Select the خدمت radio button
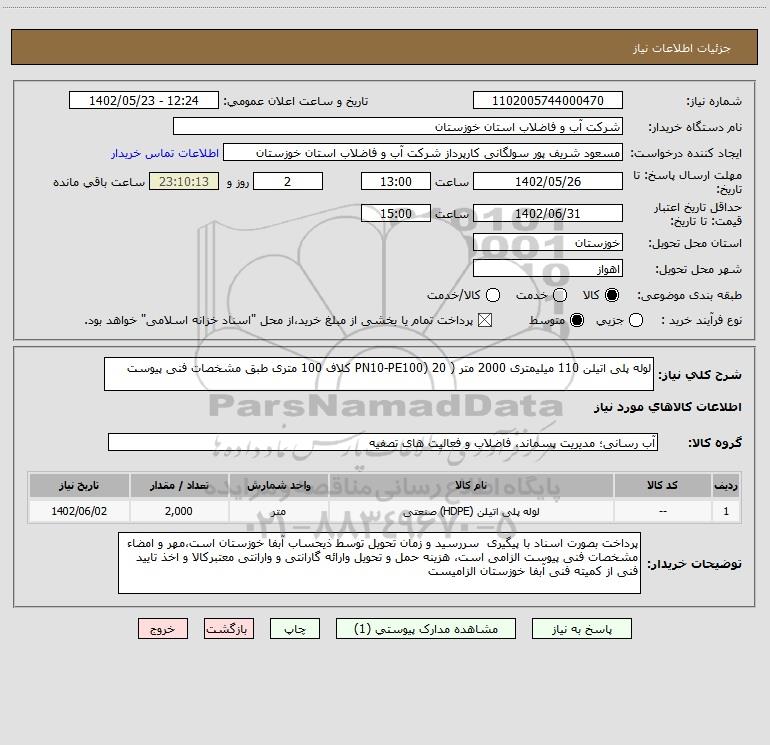The width and height of the screenshot is (770, 745). tap(560, 295)
